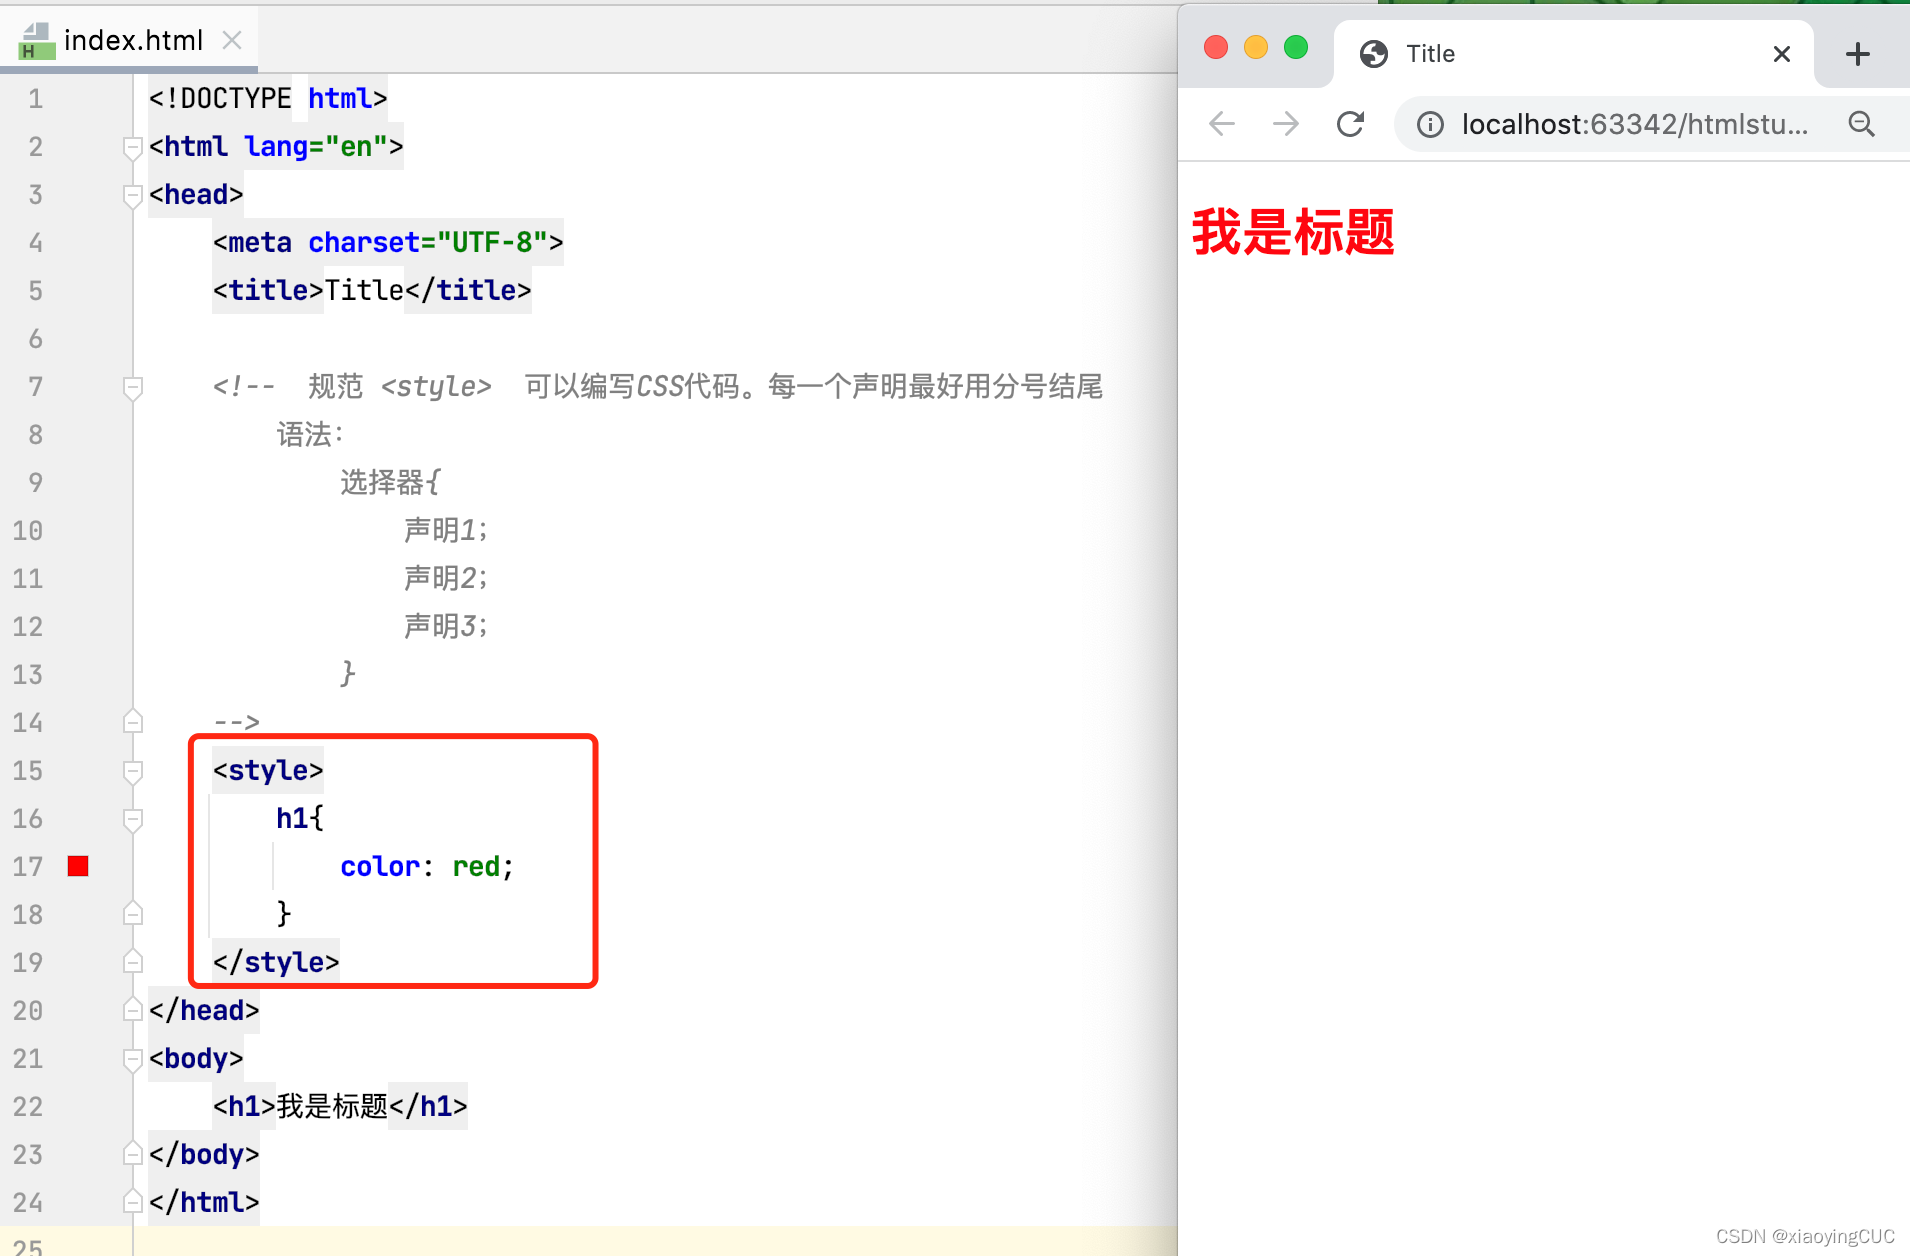Click the comment end fold marker on line 14
Screen dimensions: 1910x1256
pyautogui.click(x=132, y=722)
